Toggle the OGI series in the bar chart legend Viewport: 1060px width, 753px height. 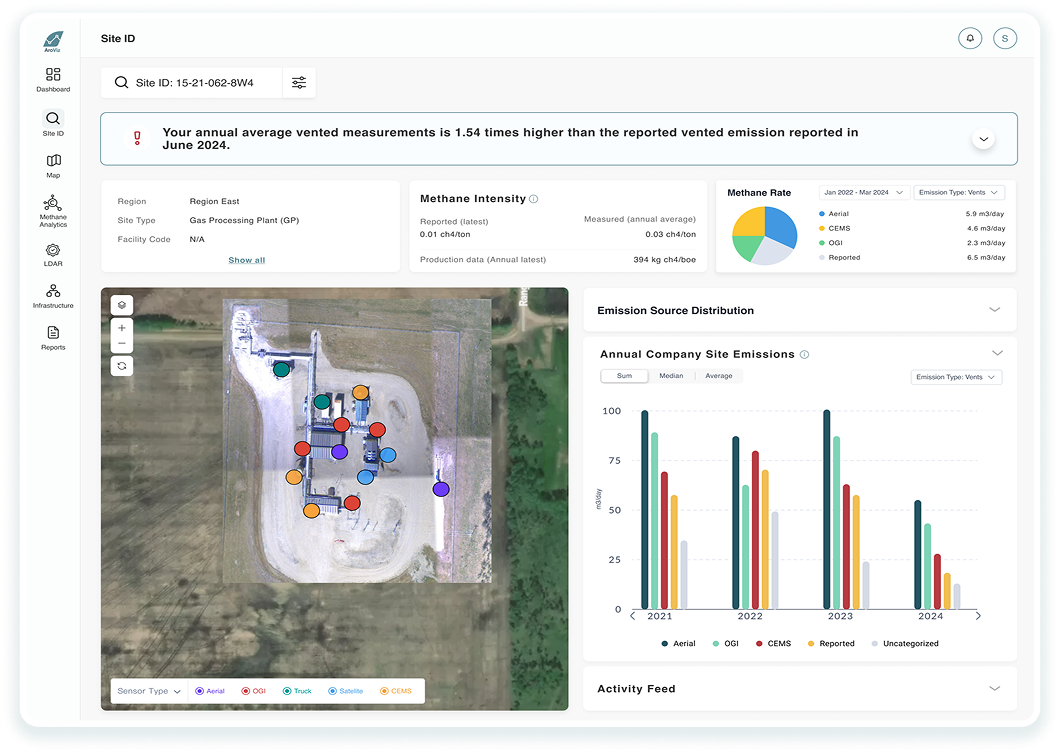[725, 643]
